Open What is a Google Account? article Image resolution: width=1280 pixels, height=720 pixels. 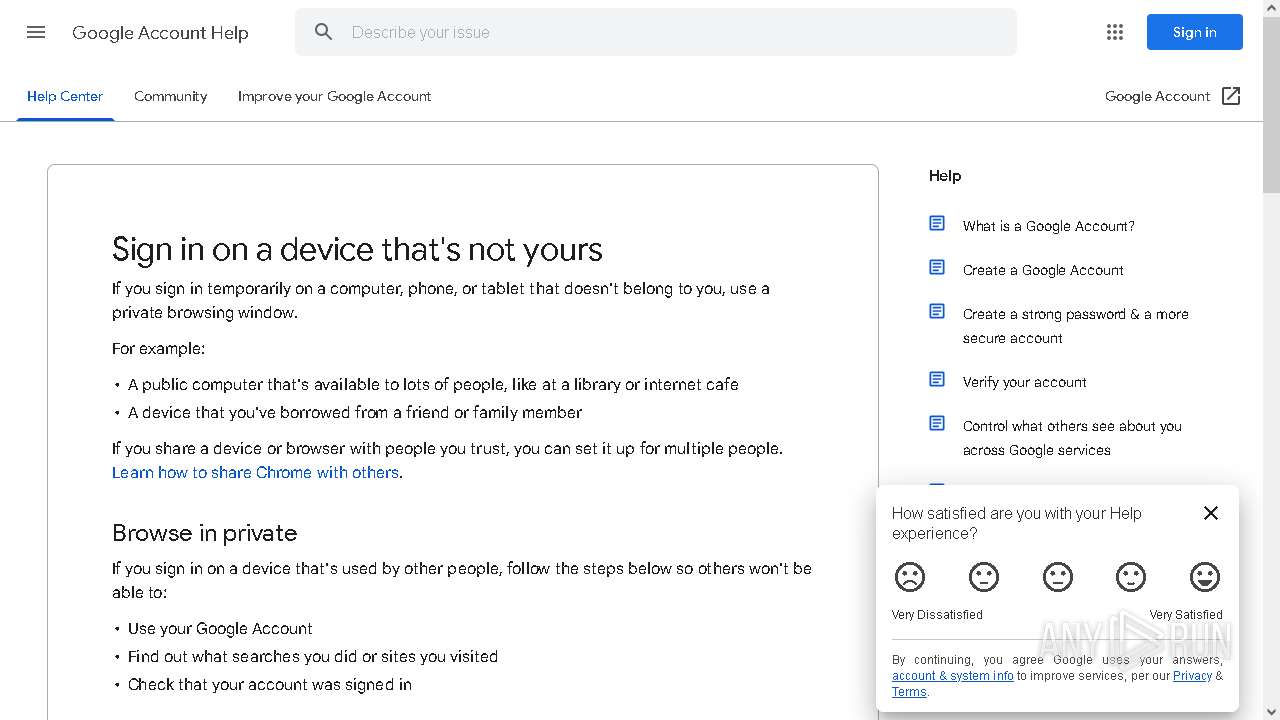1049,226
